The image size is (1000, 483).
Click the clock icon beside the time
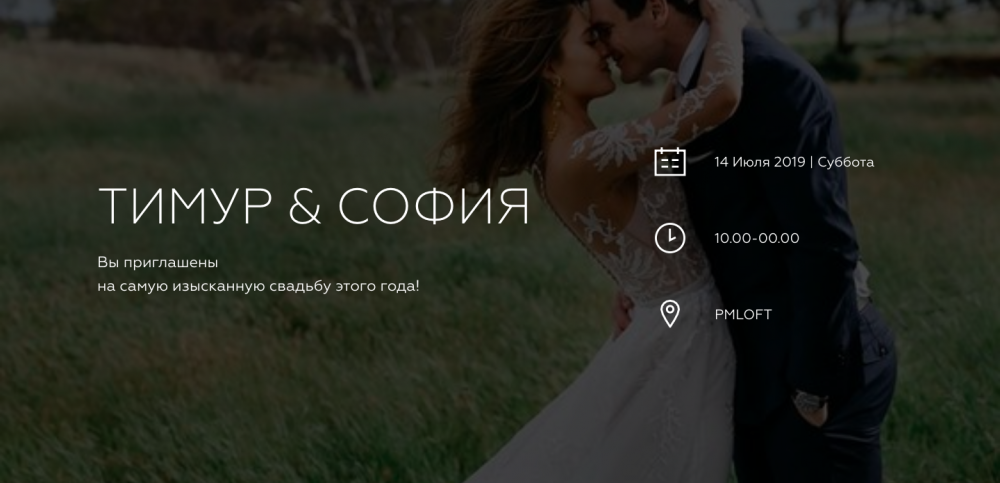pos(670,238)
